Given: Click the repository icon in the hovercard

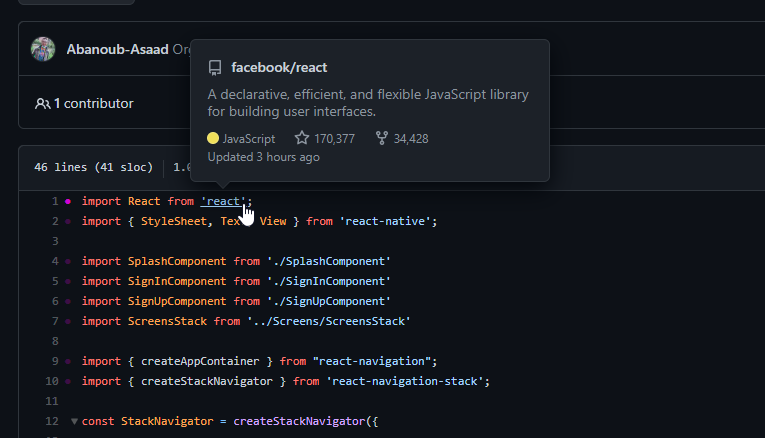Looking at the screenshot, I should pos(214,68).
